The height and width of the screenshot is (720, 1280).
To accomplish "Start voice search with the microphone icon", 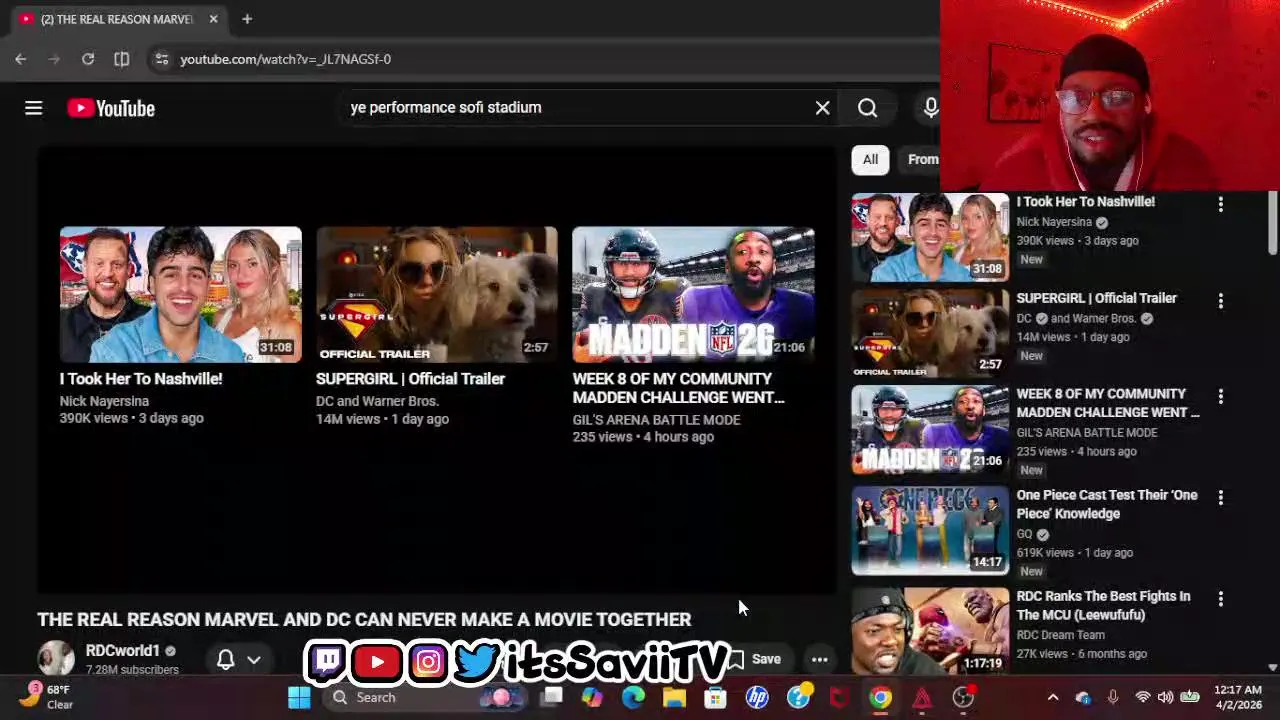I will tap(931, 107).
